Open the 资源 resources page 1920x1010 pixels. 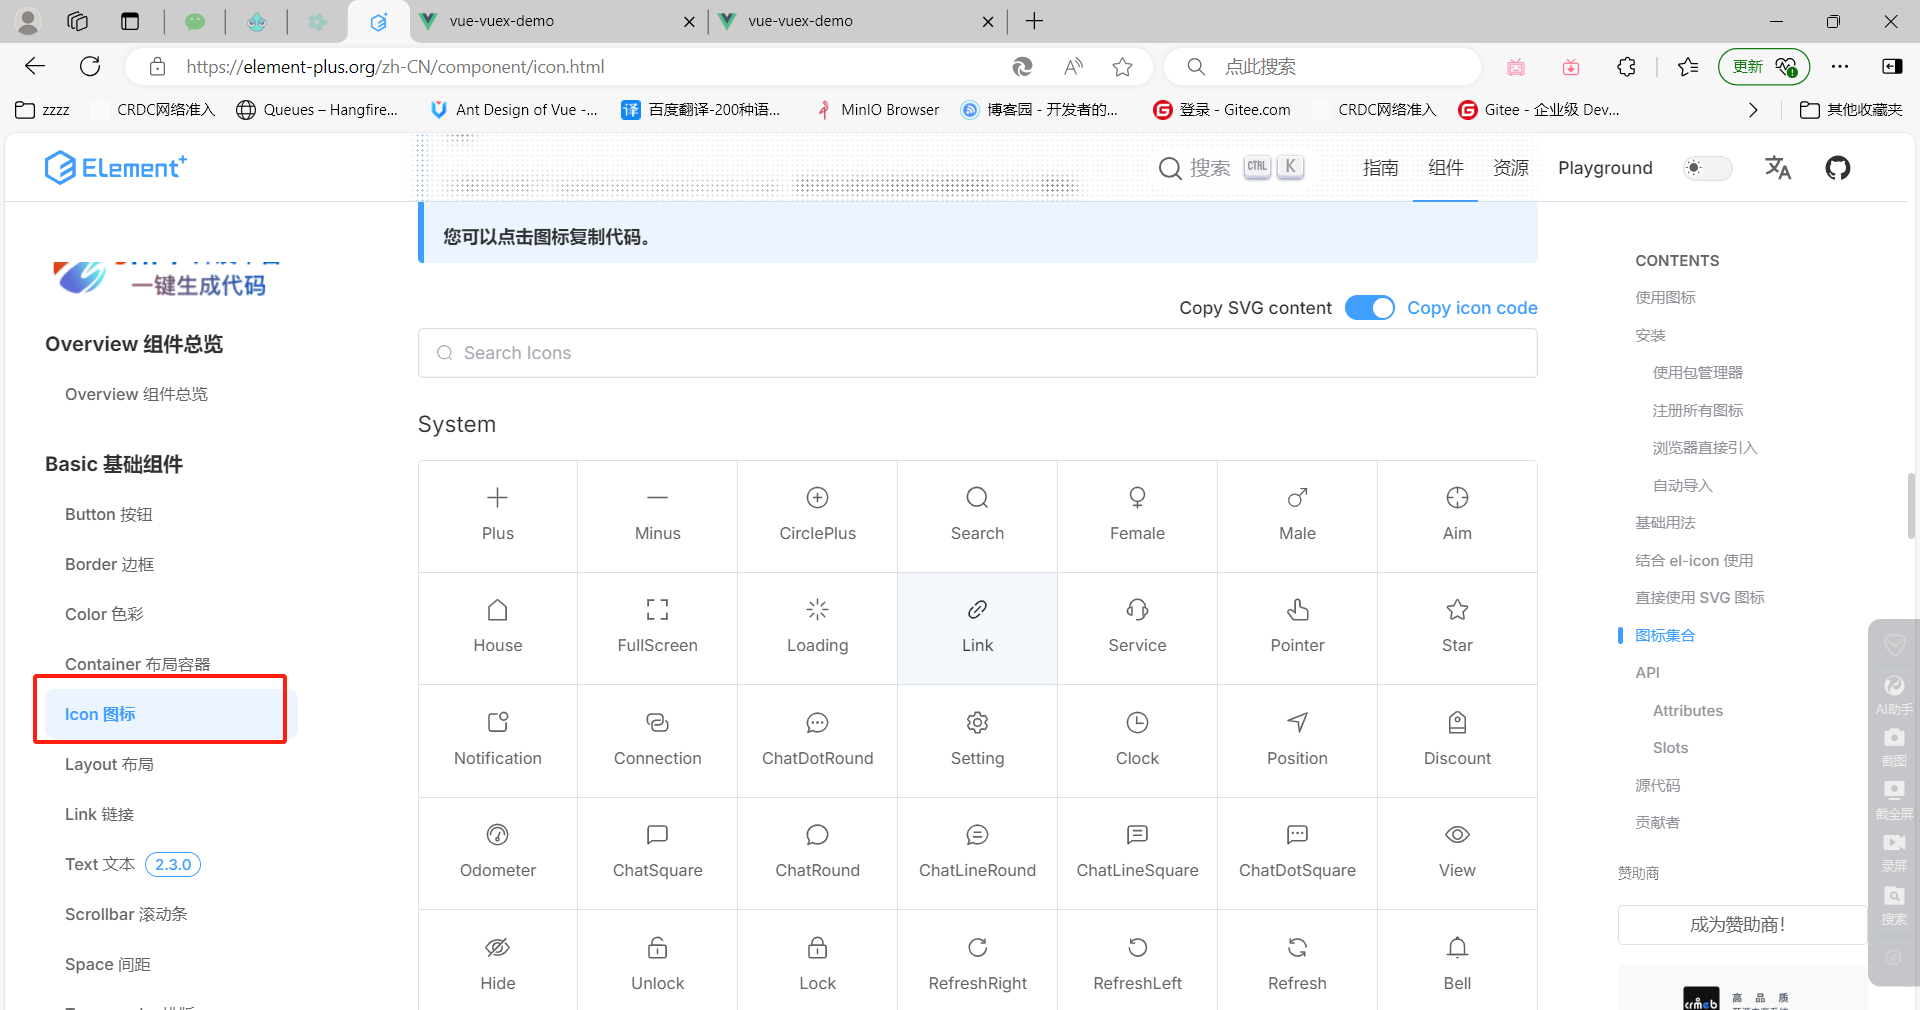1510,168
